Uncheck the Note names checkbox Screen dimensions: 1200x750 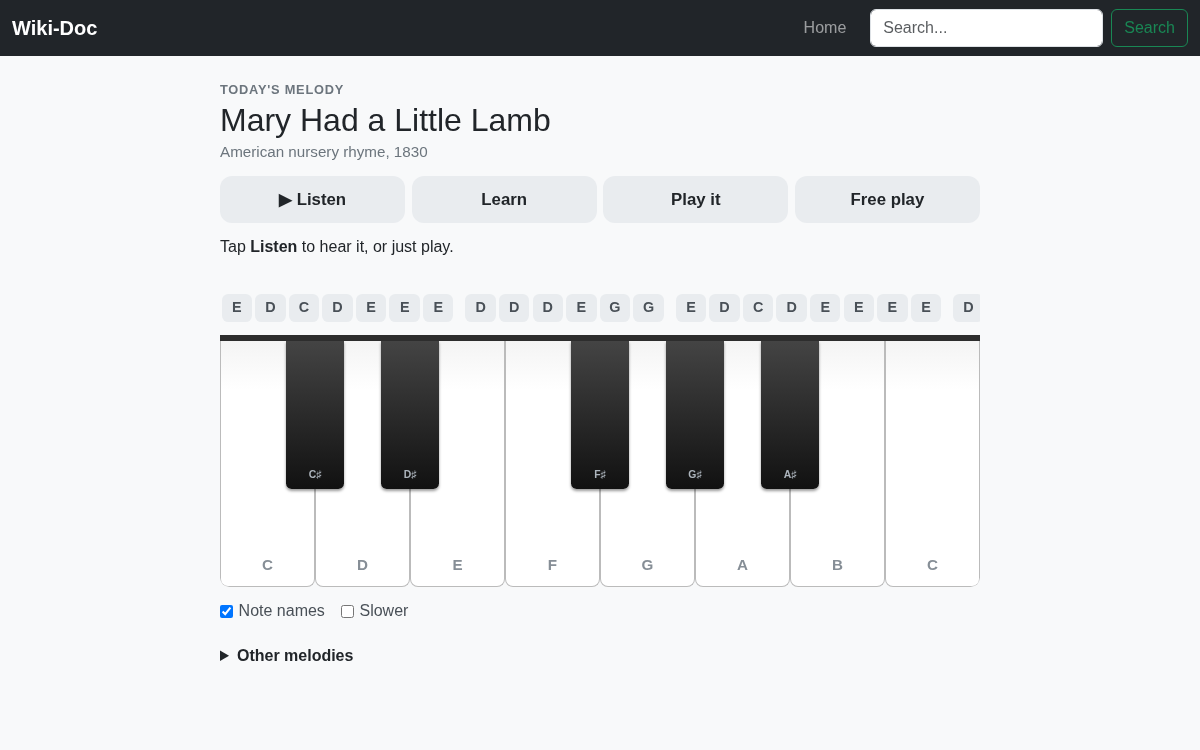coord(226,611)
